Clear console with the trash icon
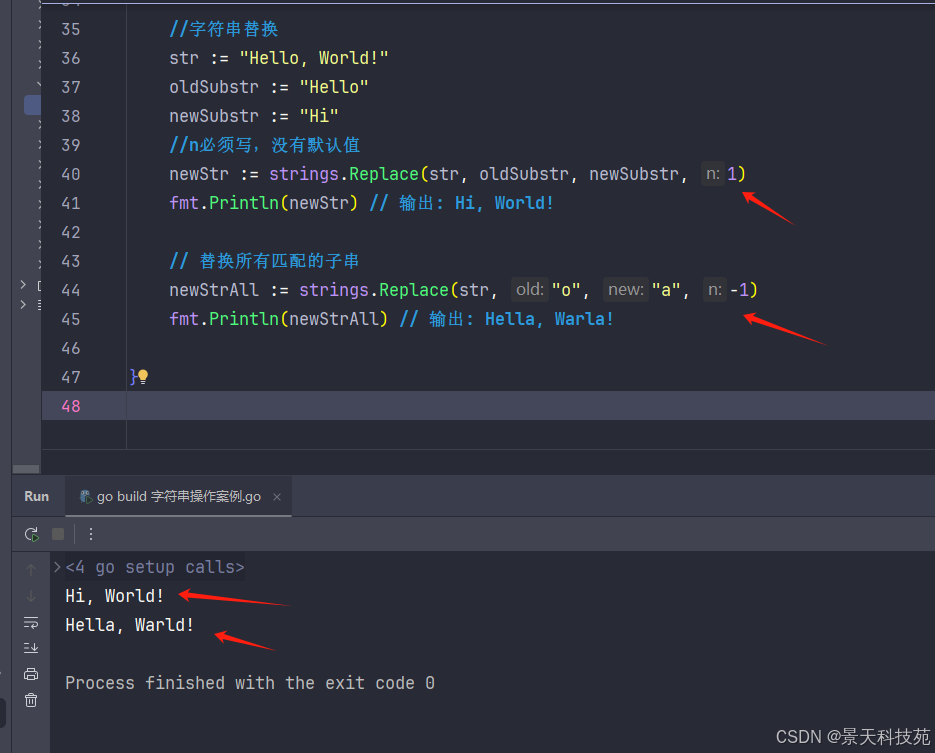 click(x=31, y=700)
